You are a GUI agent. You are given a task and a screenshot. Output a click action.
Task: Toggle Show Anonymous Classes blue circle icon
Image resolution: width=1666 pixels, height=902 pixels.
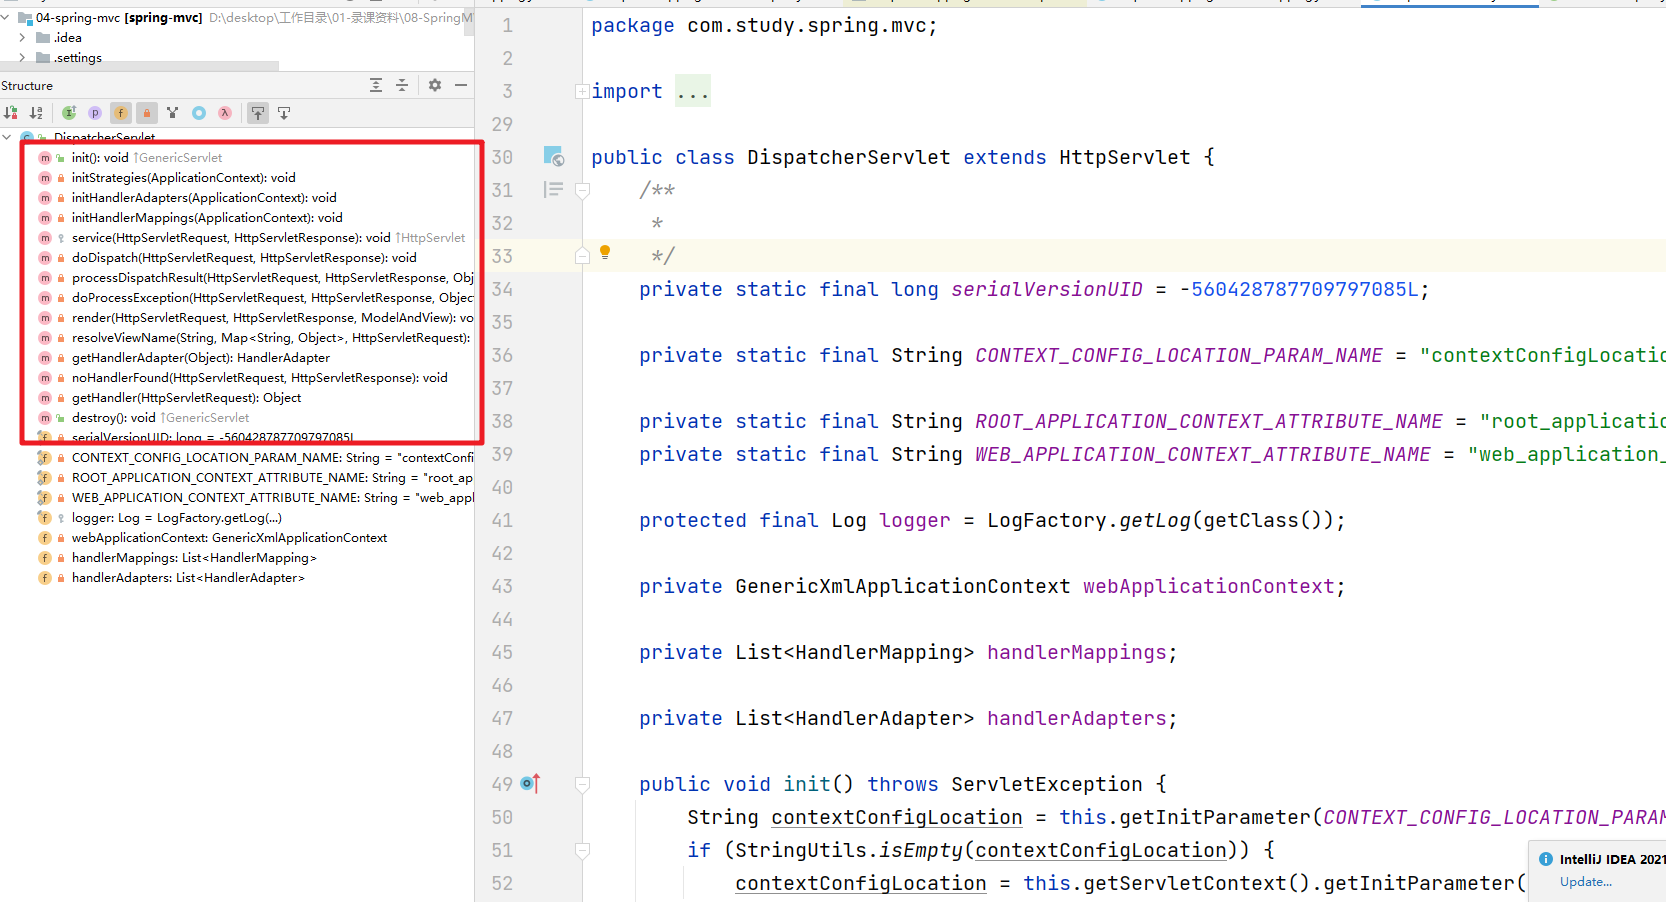(x=199, y=113)
